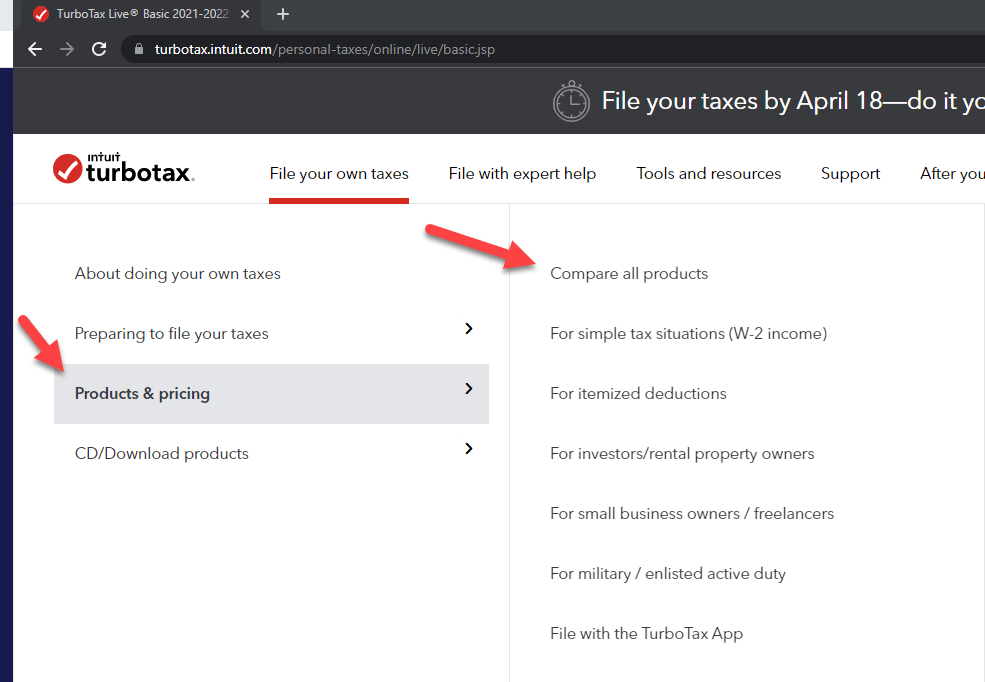Click the address bar URL
This screenshot has width=985, height=682.
click(325, 49)
